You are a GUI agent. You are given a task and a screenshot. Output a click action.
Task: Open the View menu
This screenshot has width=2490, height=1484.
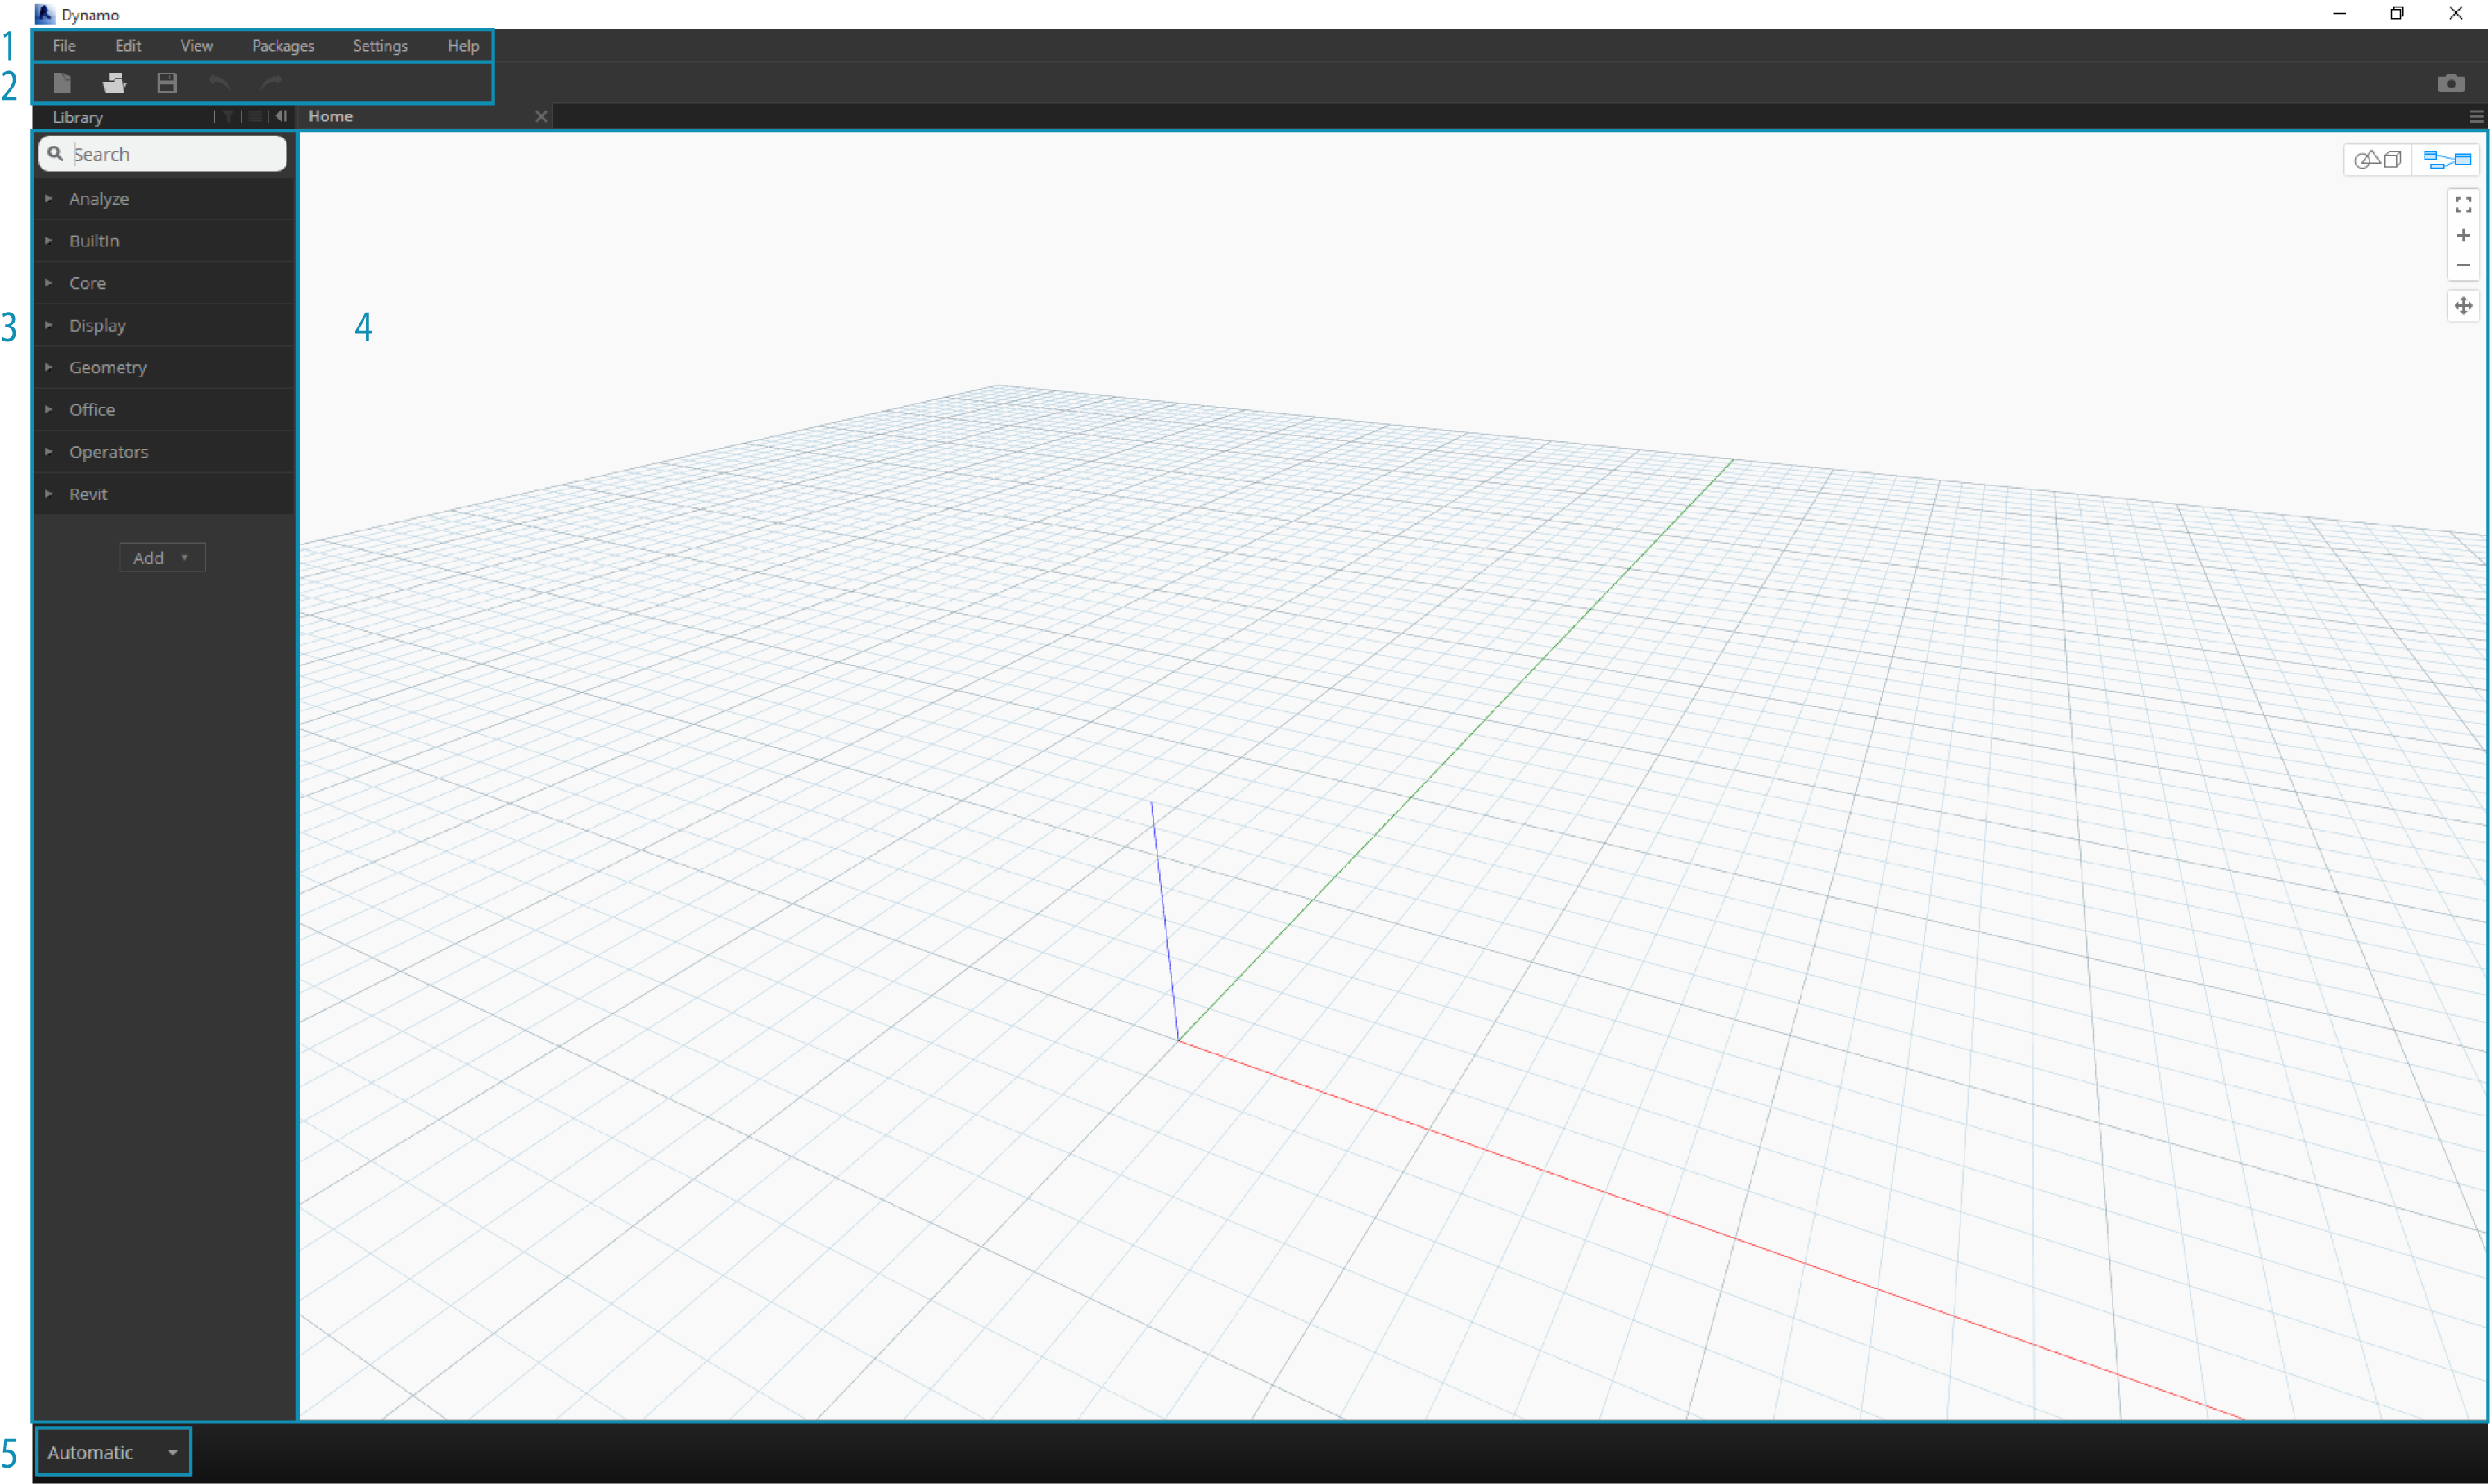[196, 44]
